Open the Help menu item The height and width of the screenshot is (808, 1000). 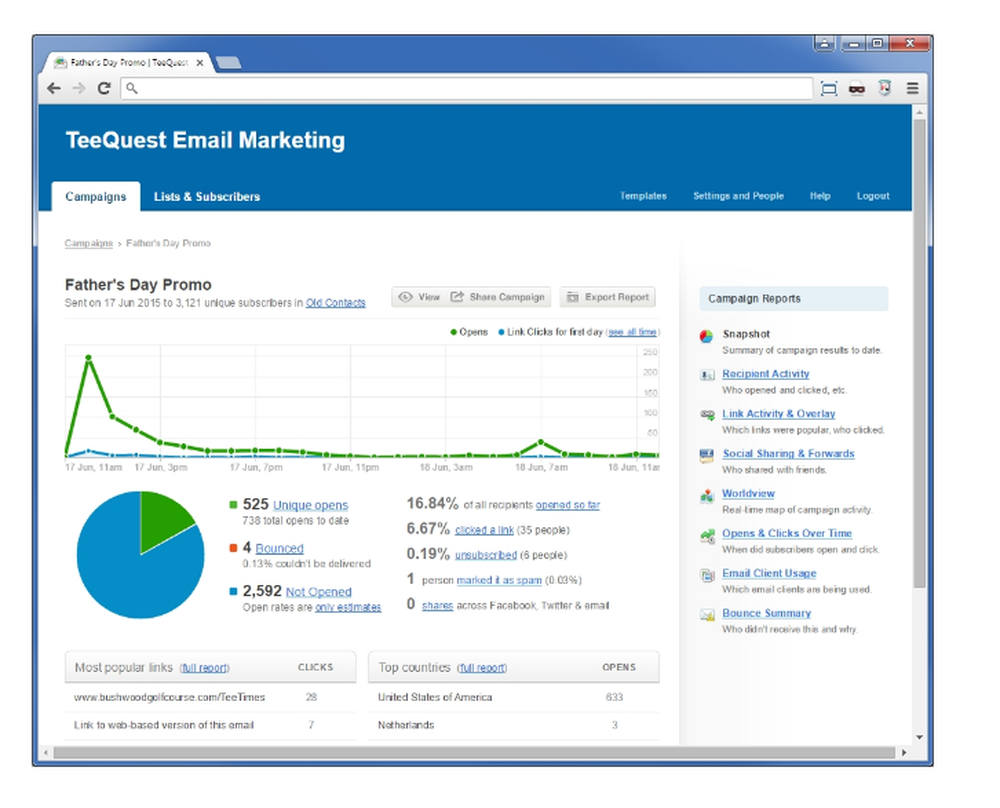pos(820,196)
